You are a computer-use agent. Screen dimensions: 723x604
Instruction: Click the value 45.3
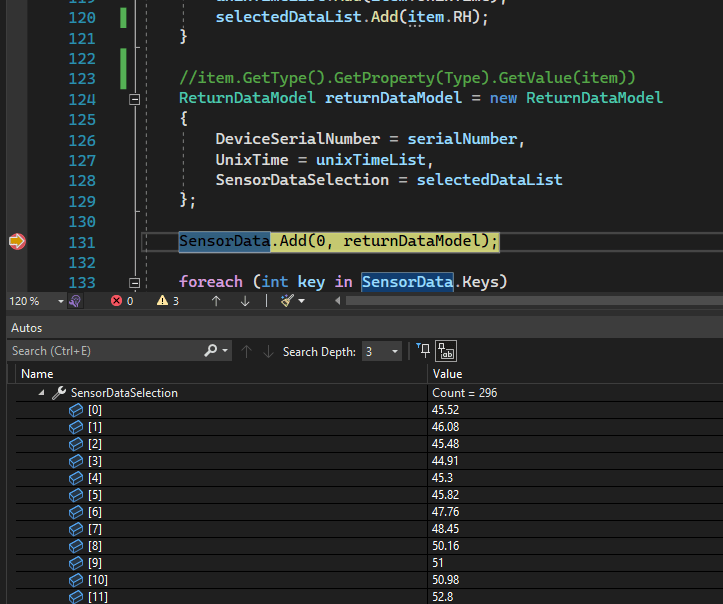coord(442,478)
